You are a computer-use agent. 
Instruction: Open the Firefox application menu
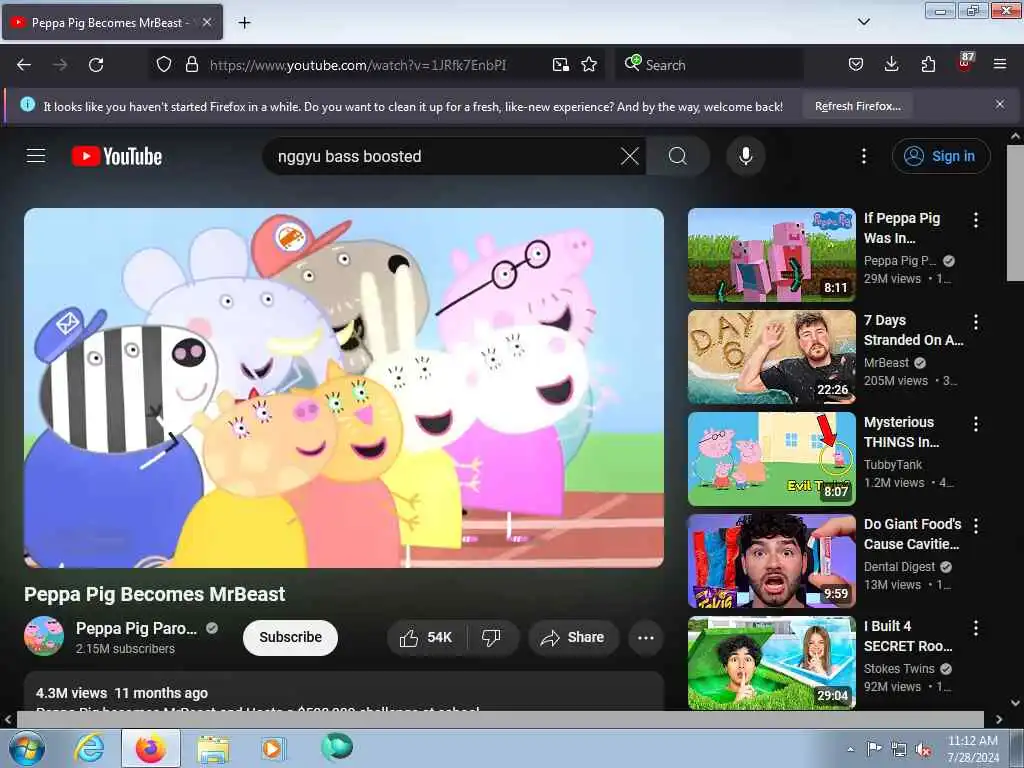[1000, 65]
